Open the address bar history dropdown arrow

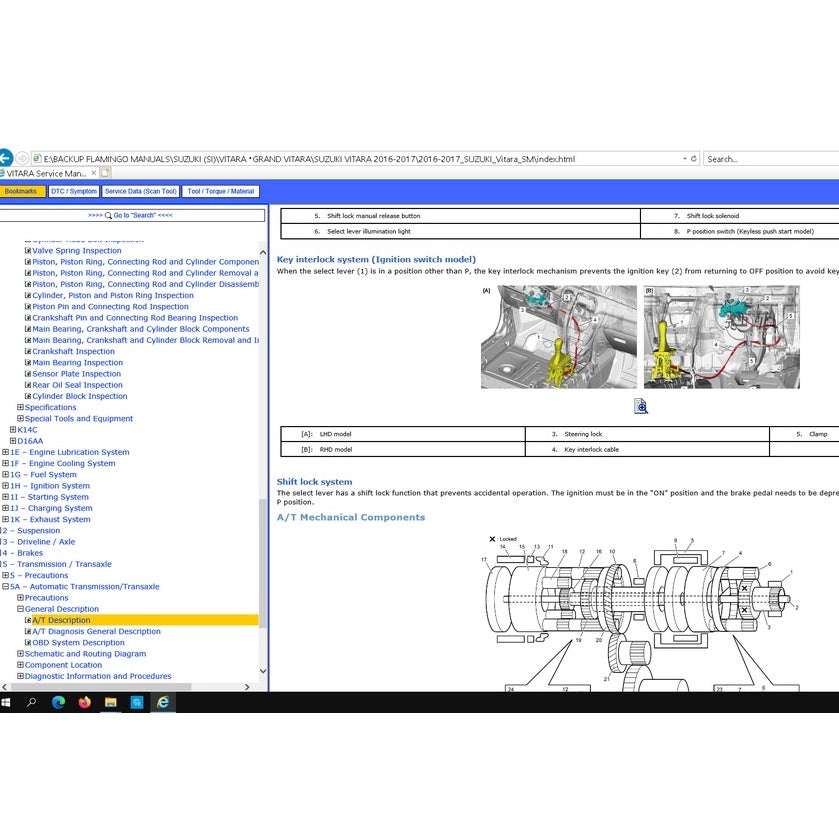pyautogui.click(x=685, y=158)
